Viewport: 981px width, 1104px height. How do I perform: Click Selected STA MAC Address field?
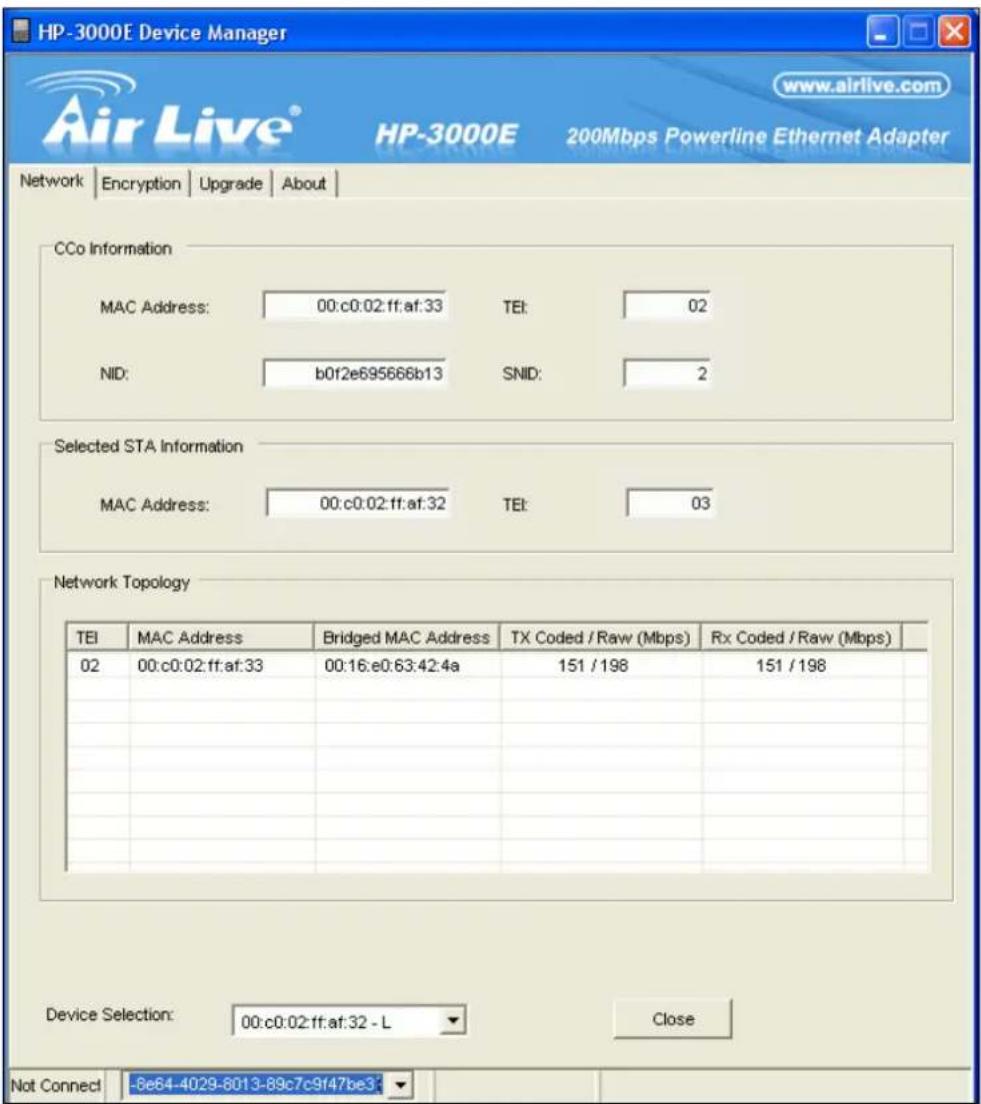tap(358, 503)
